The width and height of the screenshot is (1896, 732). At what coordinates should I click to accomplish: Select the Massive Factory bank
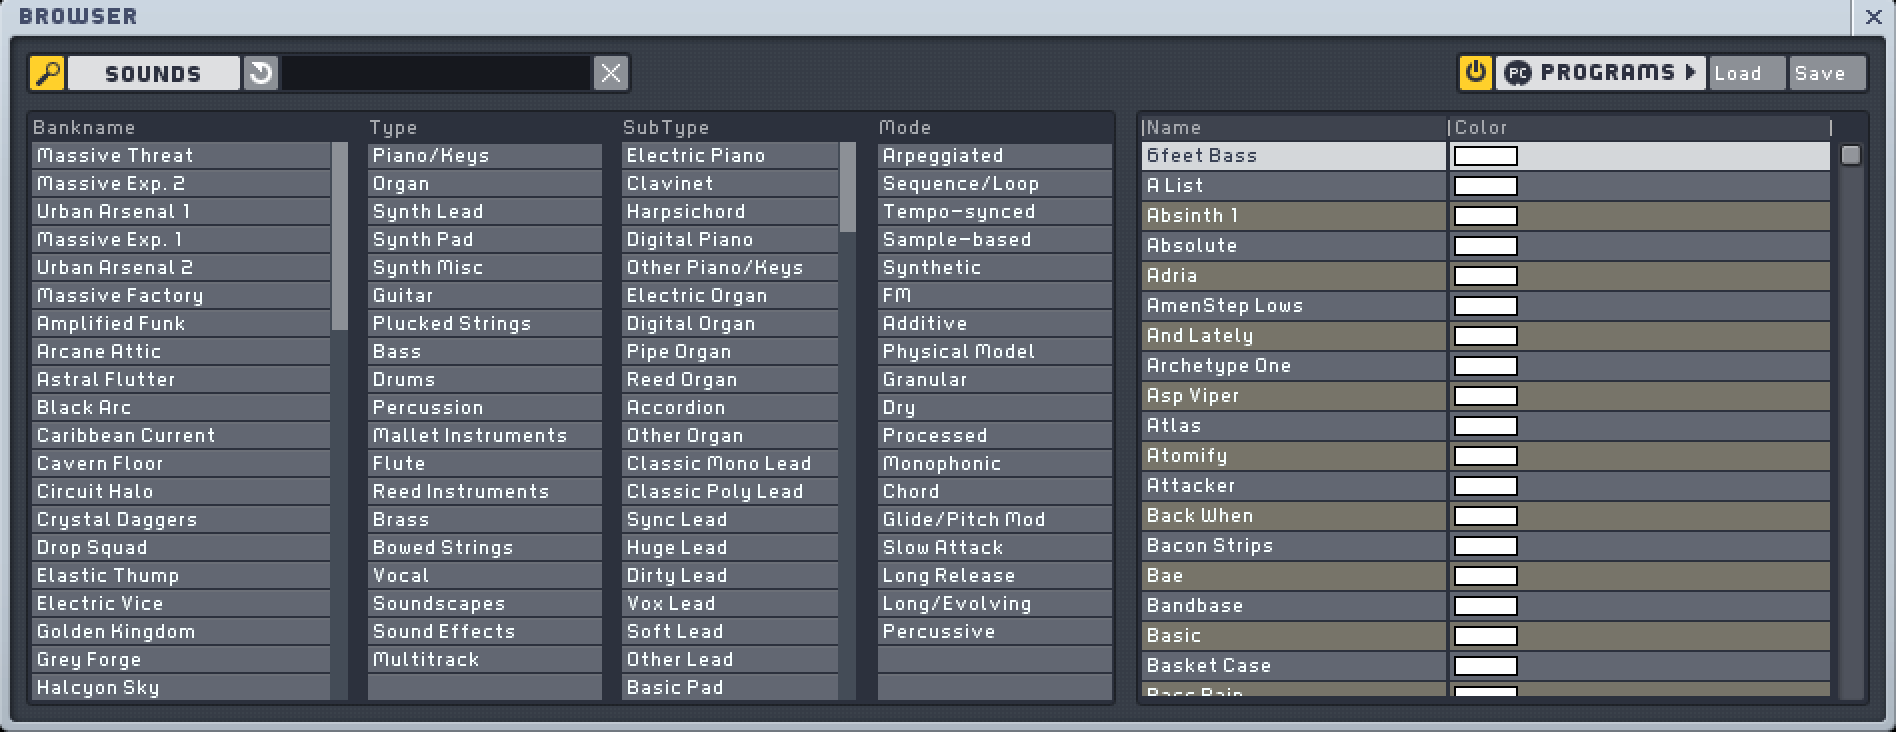pyautogui.click(x=181, y=296)
